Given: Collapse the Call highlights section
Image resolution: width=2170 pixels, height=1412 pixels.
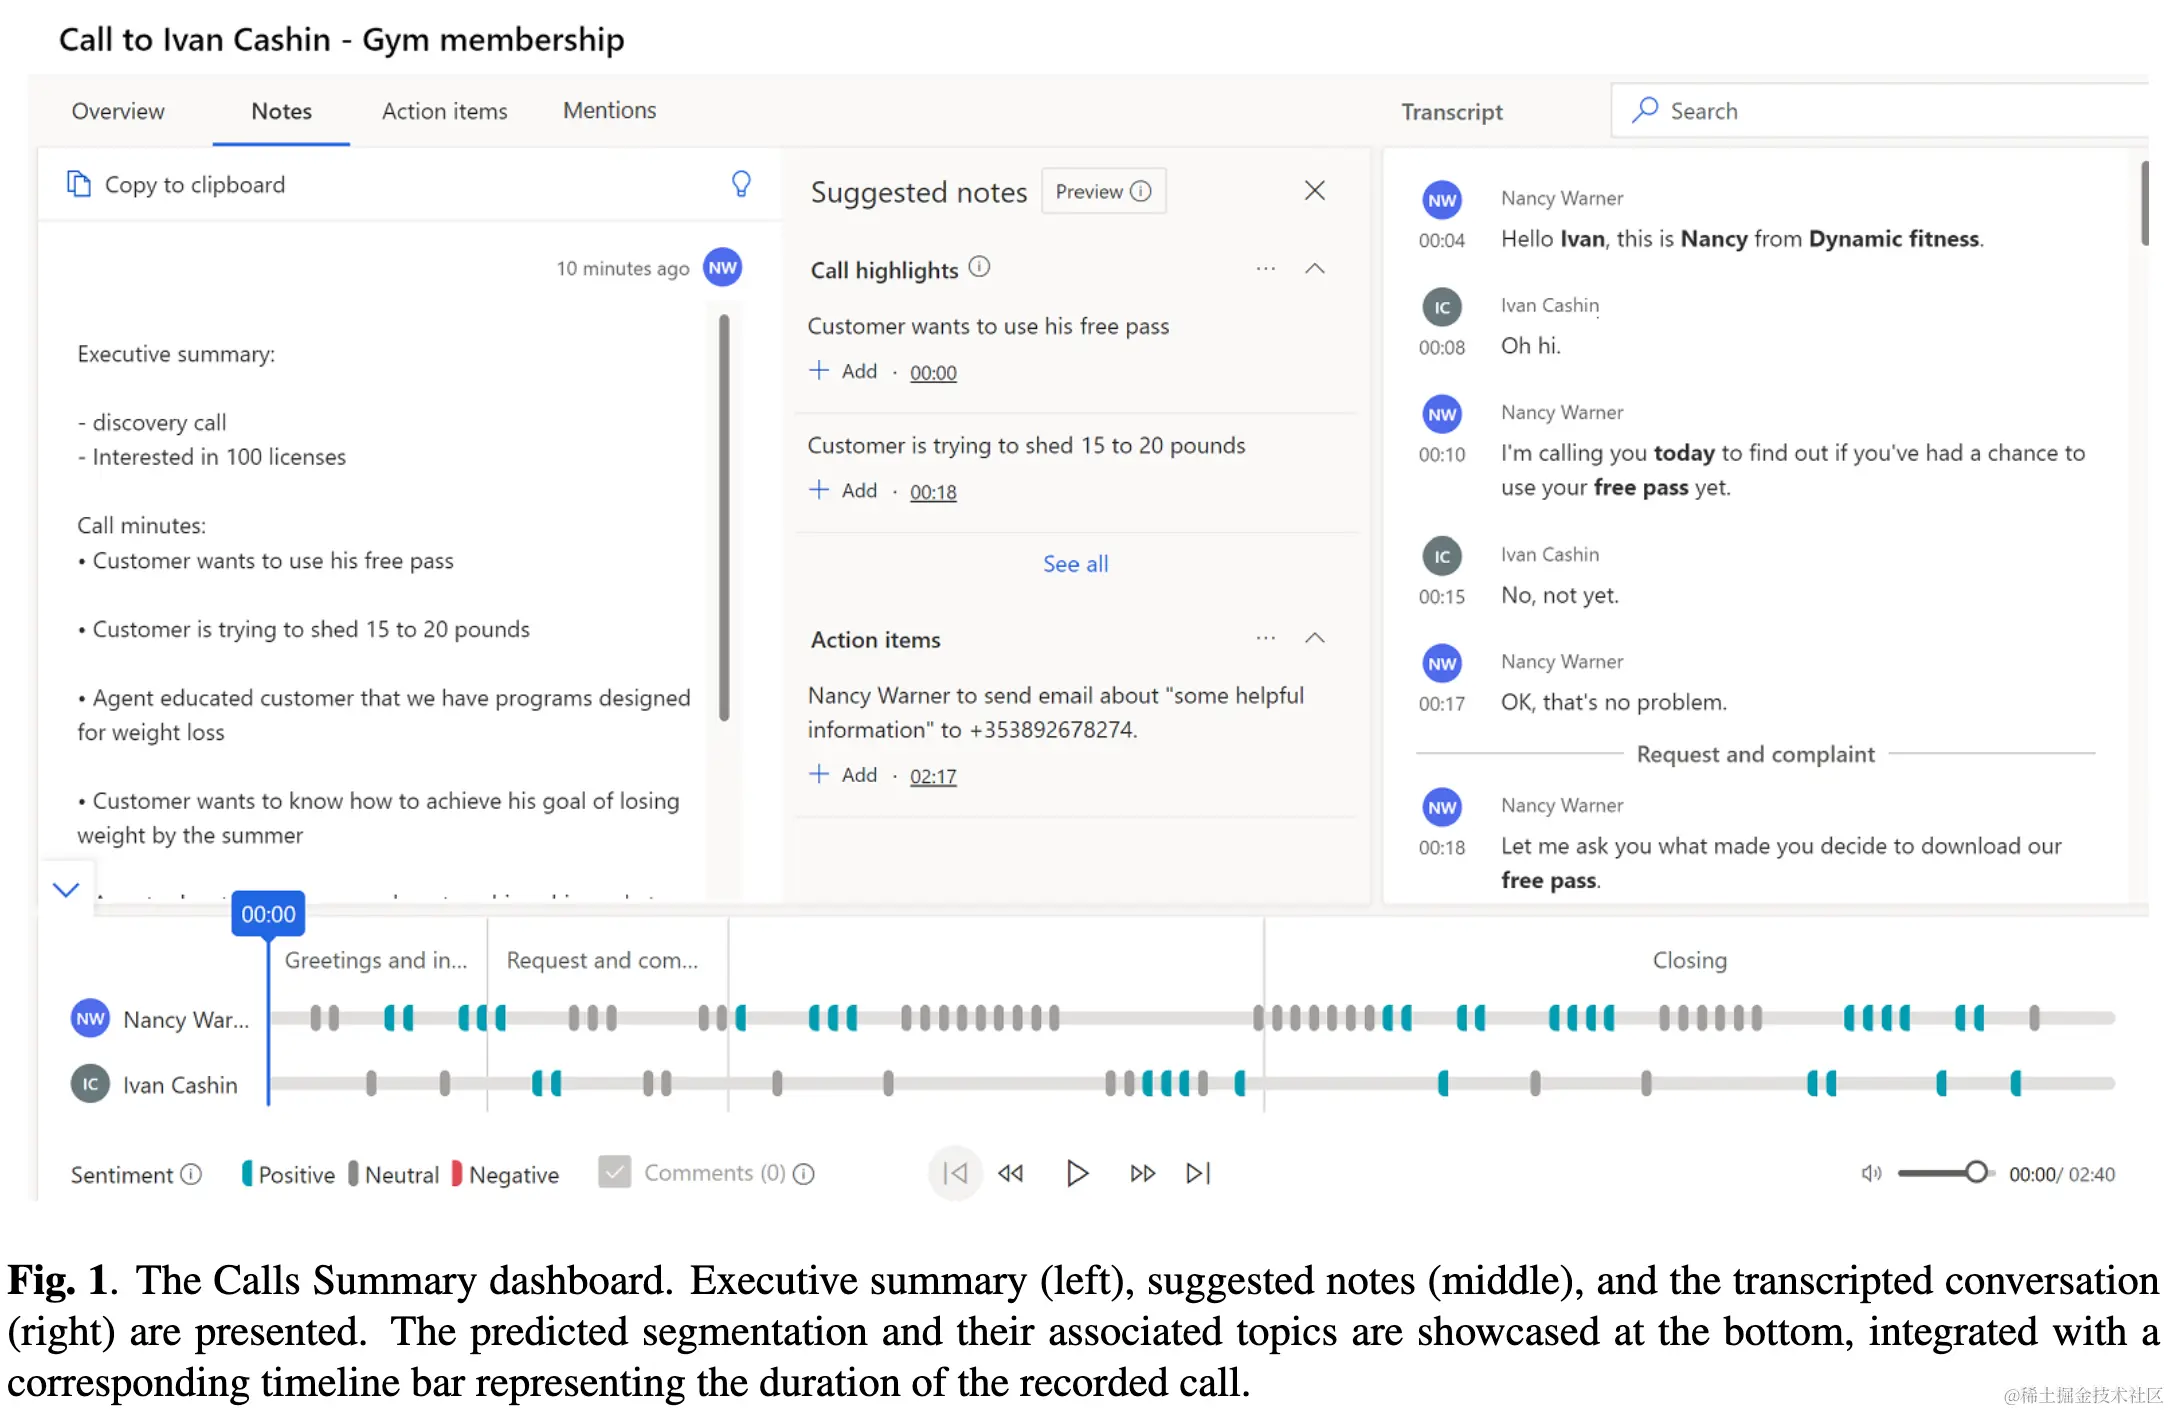Looking at the screenshot, I should (1315, 268).
